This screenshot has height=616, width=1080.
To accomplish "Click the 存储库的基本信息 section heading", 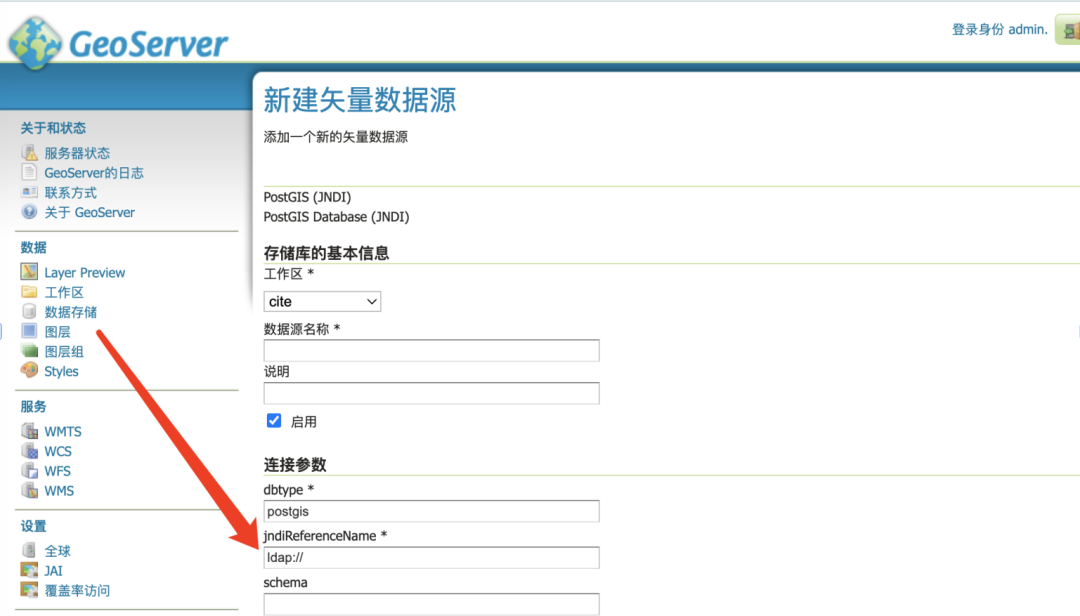I will (x=326, y=253).
